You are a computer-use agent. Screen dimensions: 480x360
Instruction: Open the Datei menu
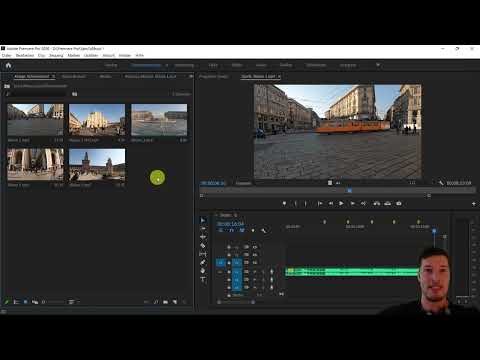click(6, 55)
